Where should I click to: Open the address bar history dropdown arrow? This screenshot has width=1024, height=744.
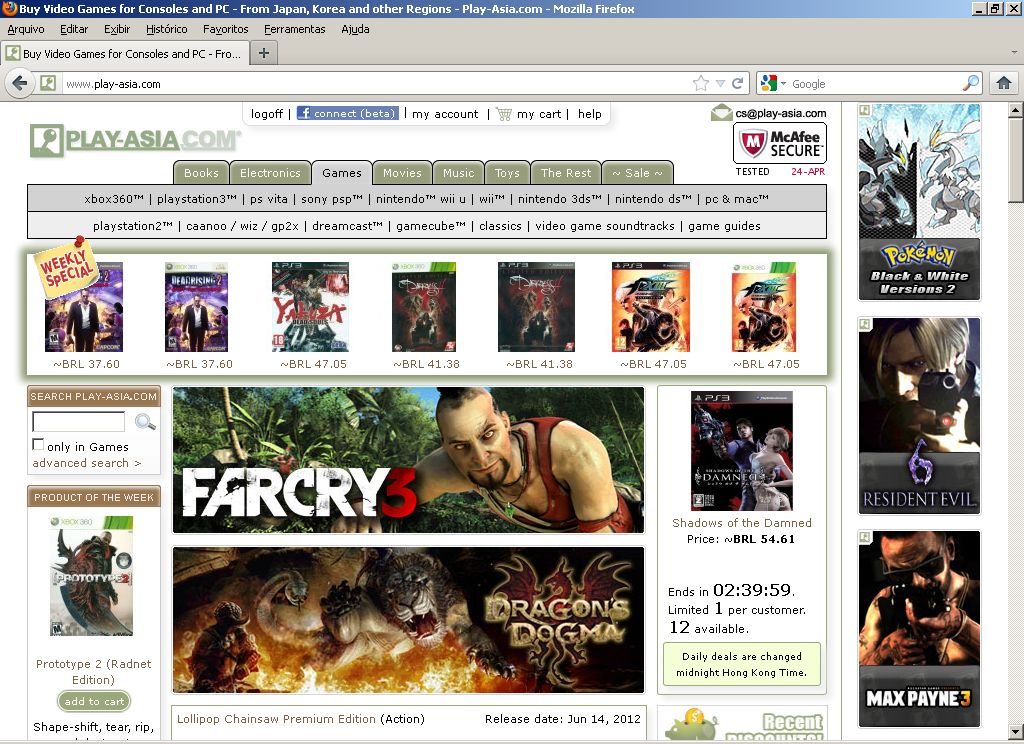[x=720, y=84]
